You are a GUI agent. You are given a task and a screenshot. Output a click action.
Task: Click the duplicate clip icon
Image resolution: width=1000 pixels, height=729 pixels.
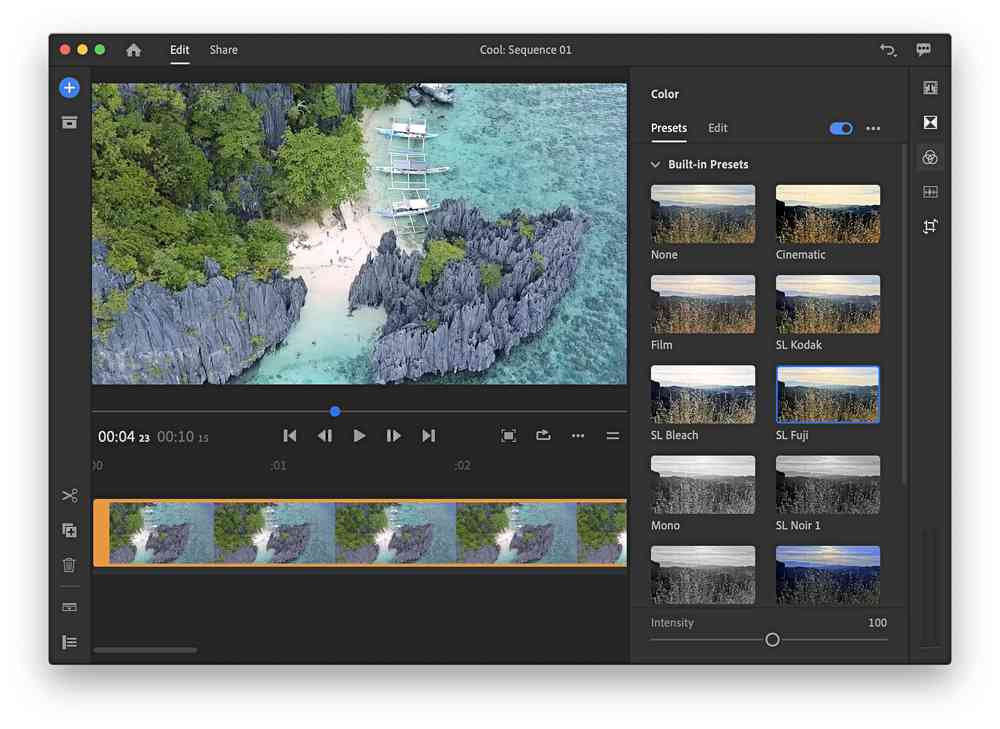point(70,530)
